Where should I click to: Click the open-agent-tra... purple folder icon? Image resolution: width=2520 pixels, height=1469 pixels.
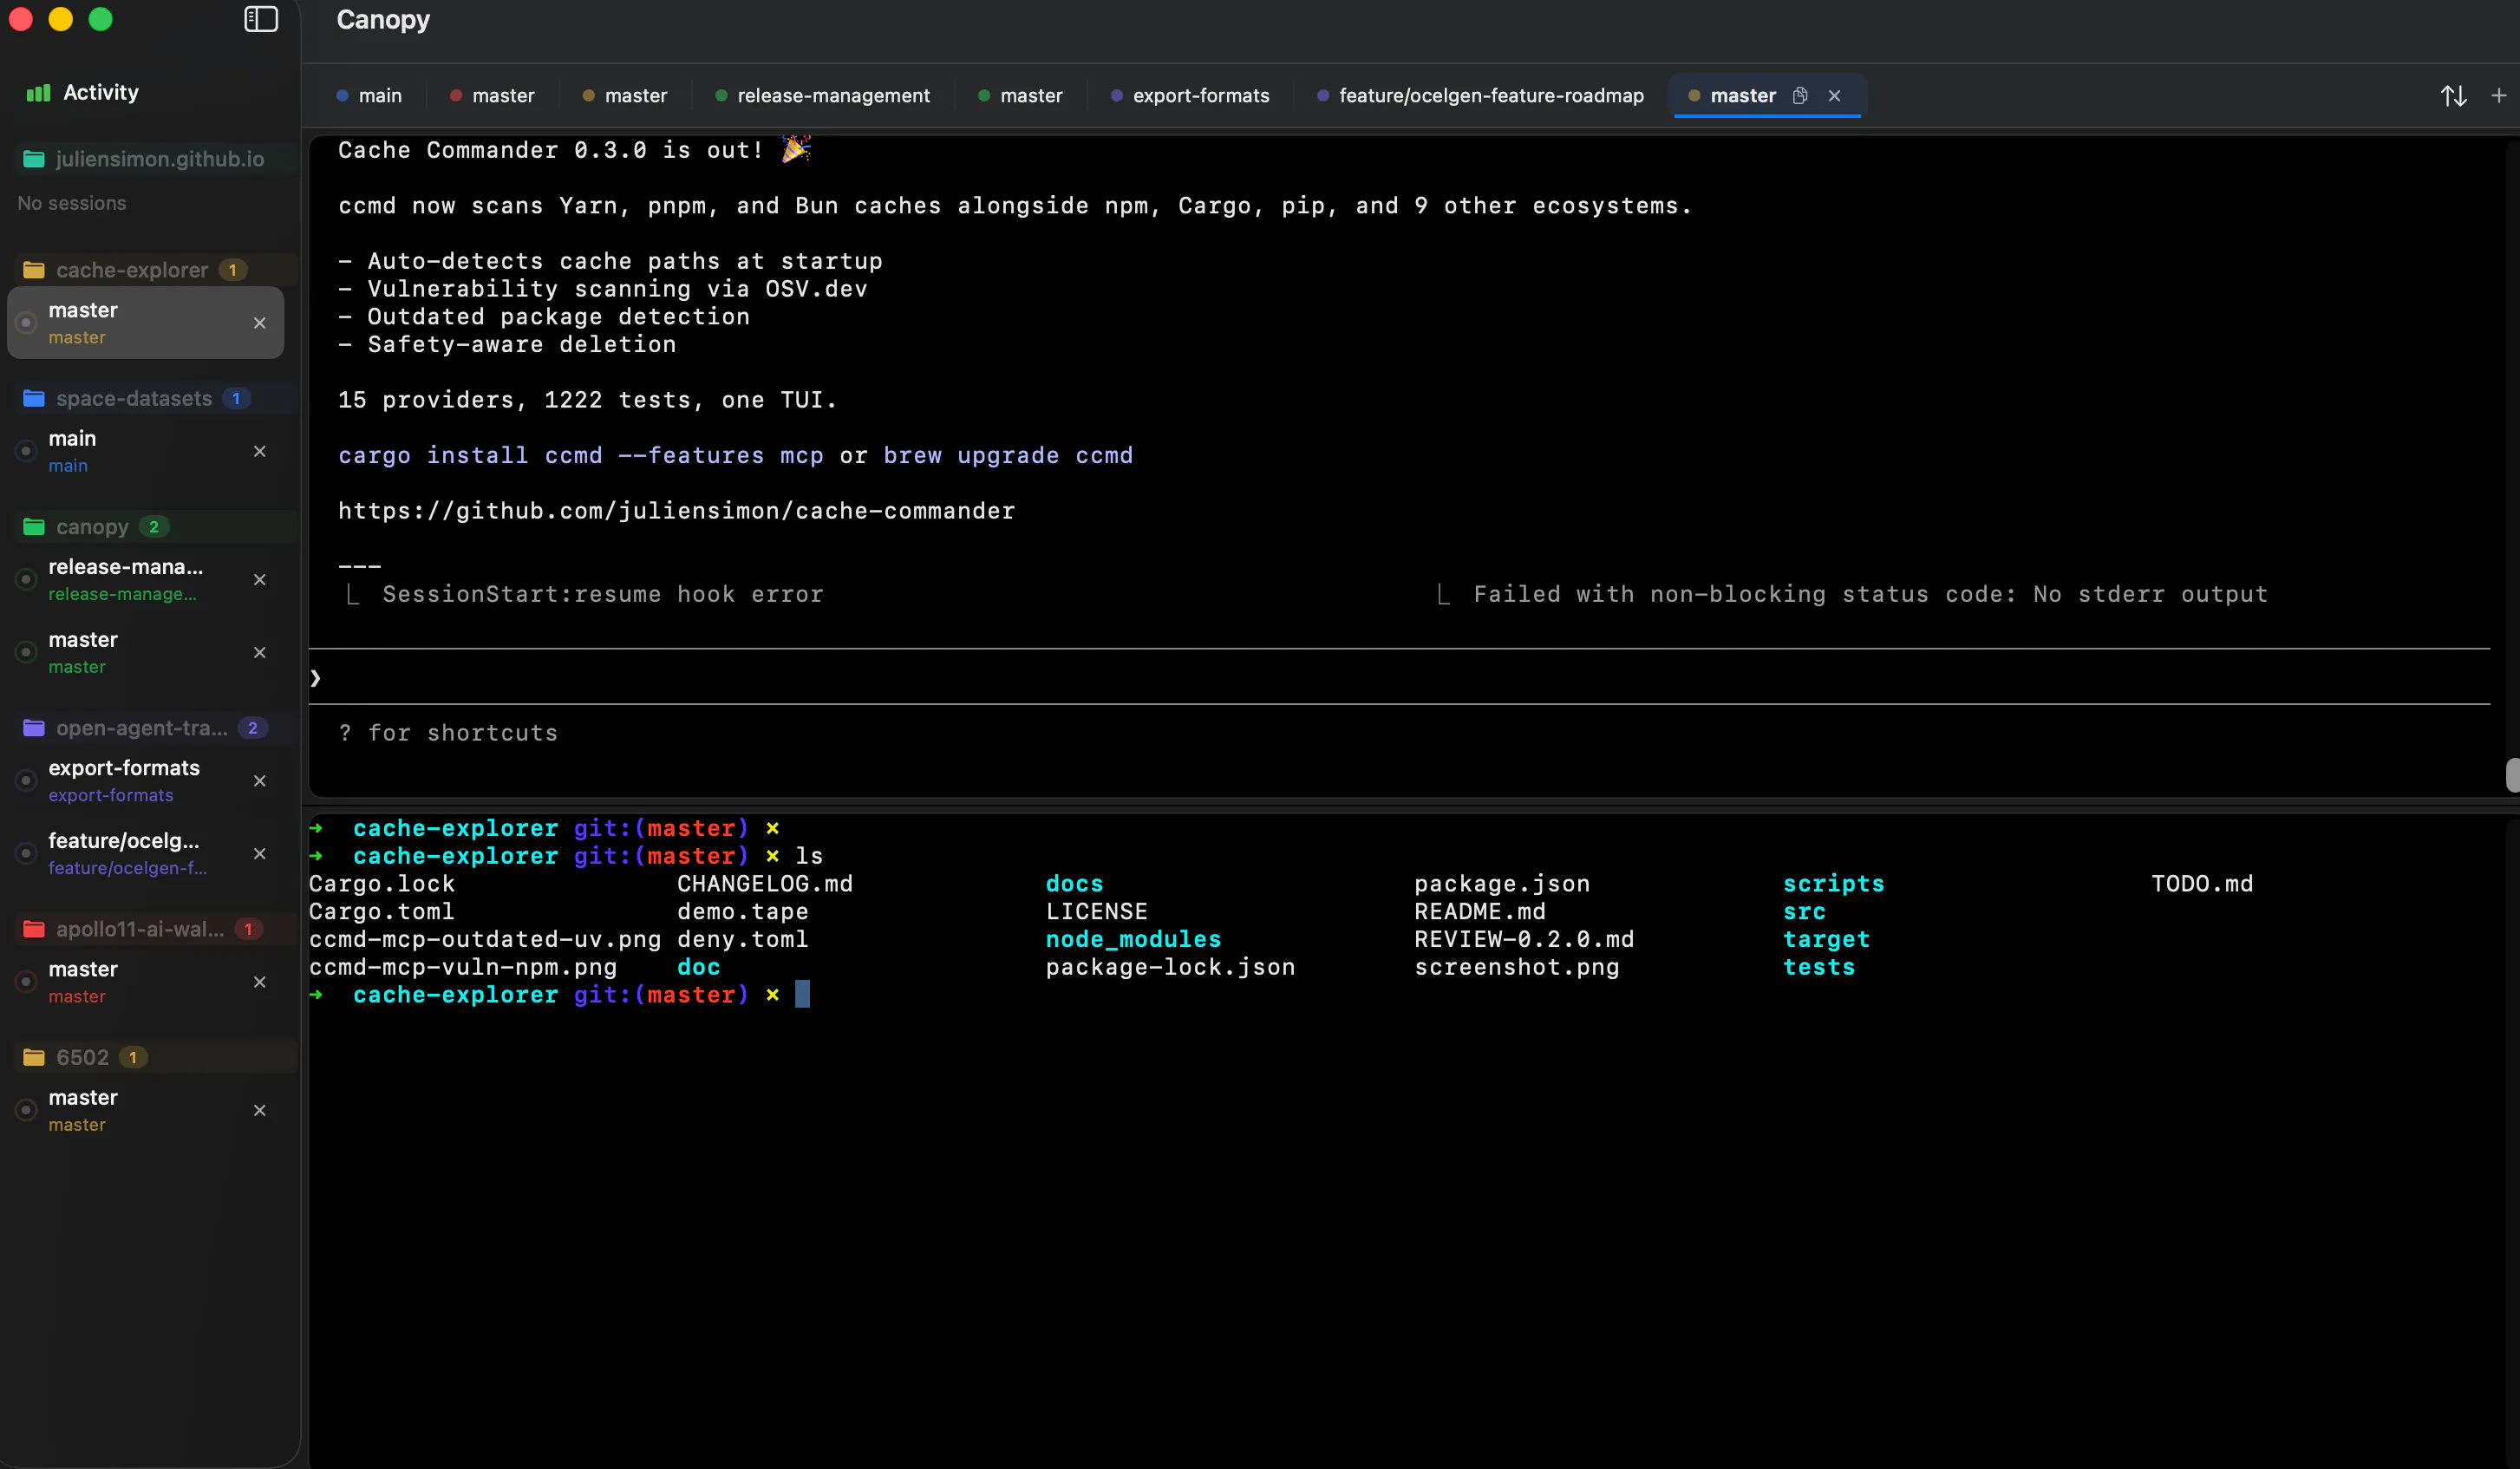[x=34, y=728]
